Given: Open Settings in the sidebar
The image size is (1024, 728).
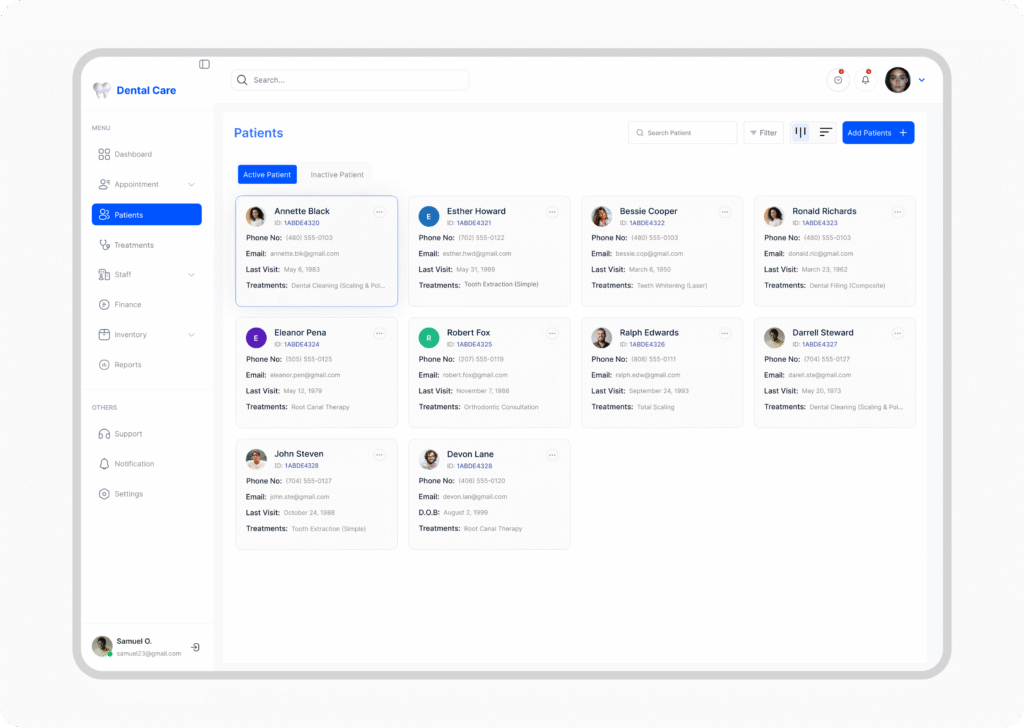Looking at the screenshot, I should [x=128, y=494].
